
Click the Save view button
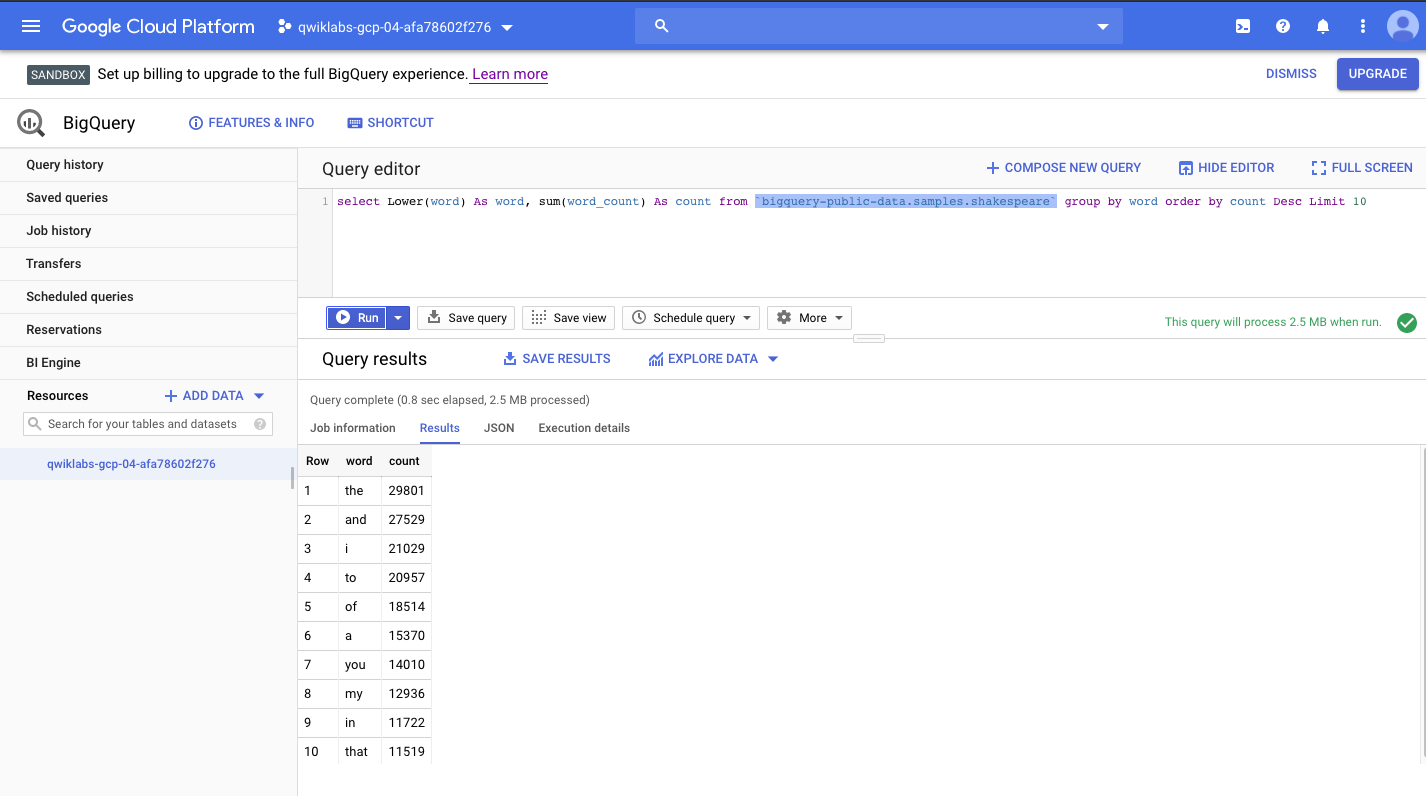[x=568, y=318]
